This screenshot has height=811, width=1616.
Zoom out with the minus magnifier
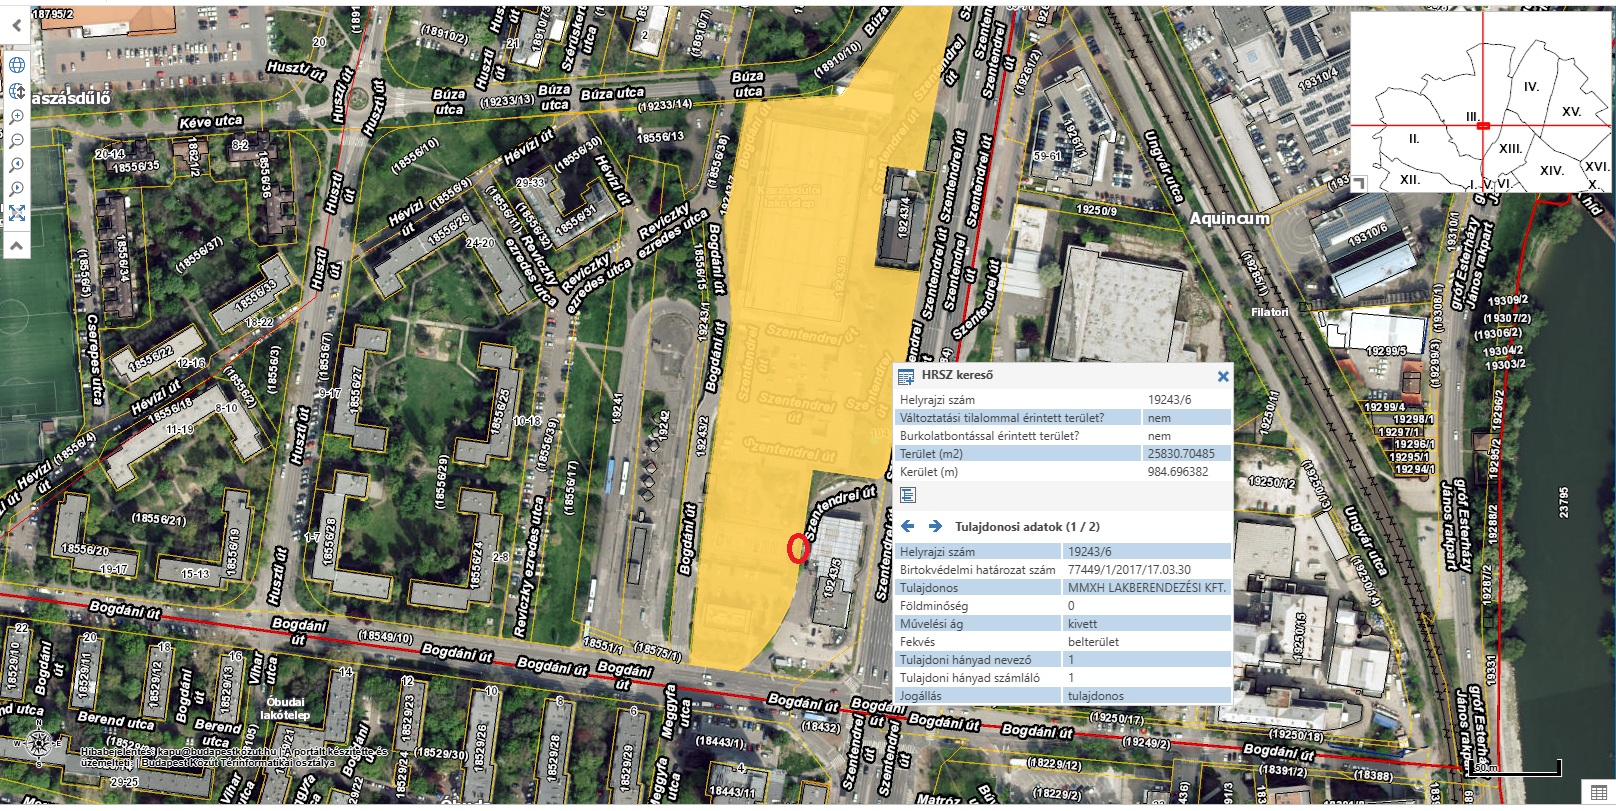(17, 140)
